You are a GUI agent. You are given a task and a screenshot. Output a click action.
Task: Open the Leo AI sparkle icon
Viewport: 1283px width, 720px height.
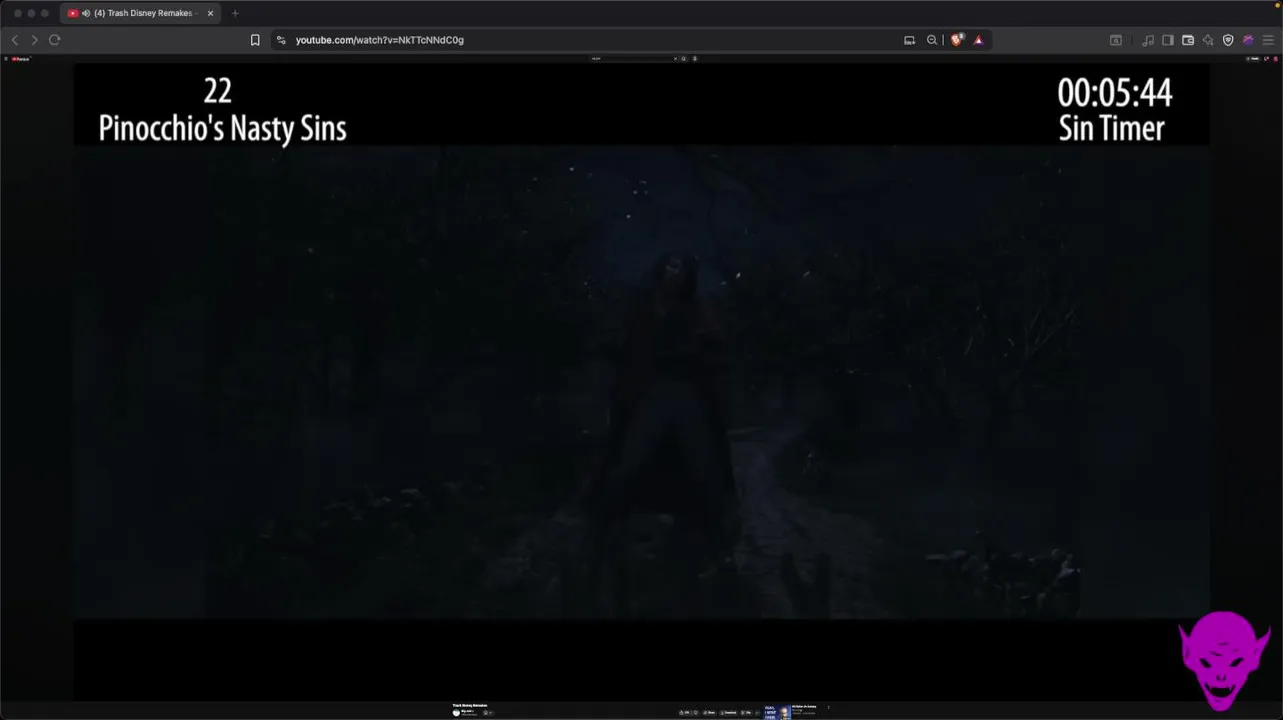(1208, 40)
